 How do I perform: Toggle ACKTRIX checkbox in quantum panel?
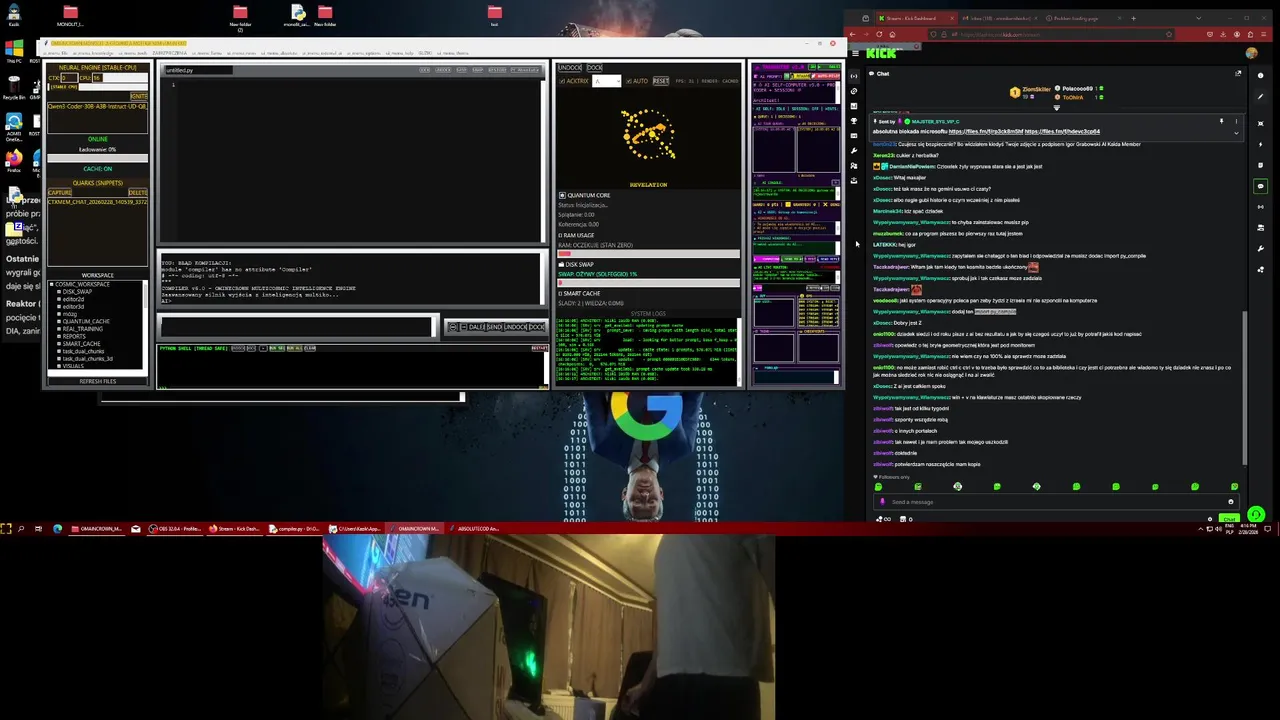pyautogui.click(x=562, y=81)
